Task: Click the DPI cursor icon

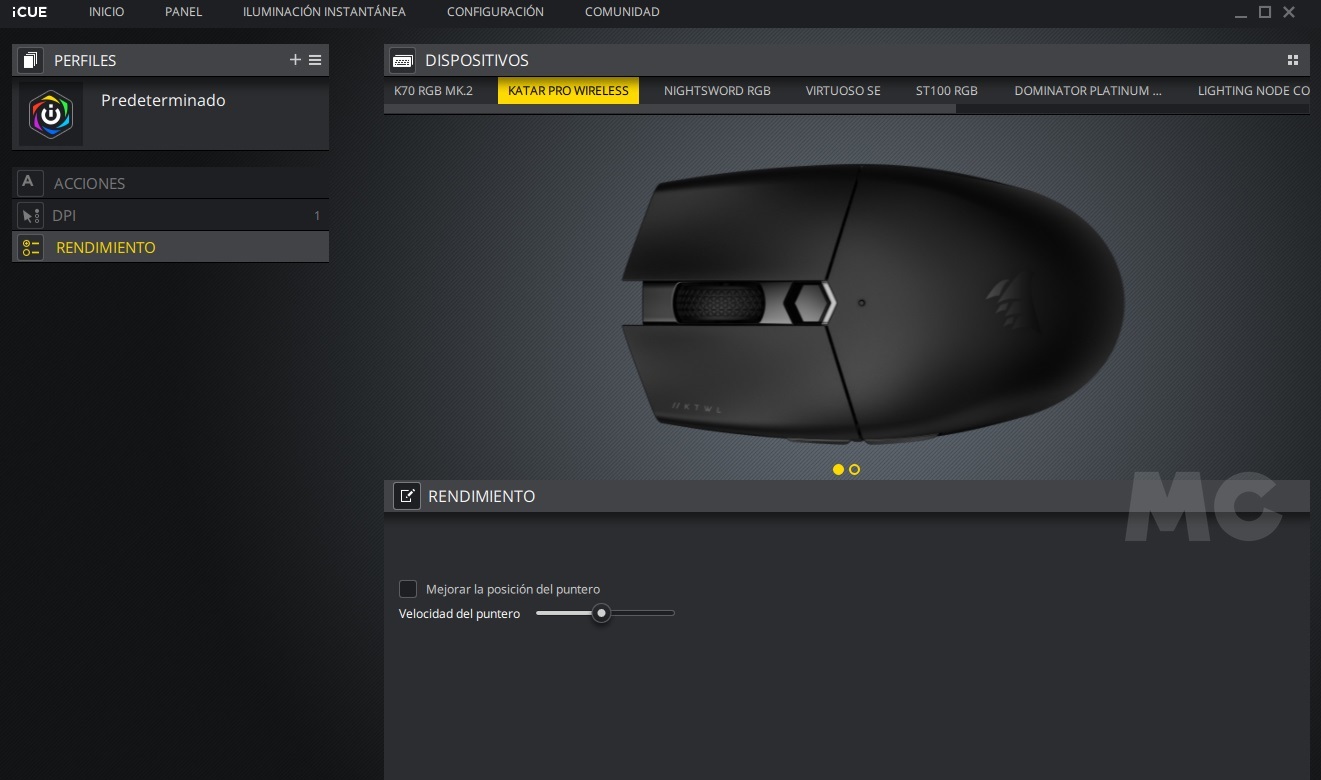Action: (x=30, y=215)
